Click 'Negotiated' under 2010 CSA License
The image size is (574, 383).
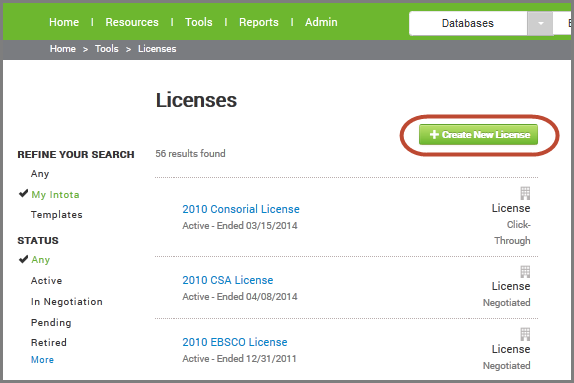[x=507, y=303]
